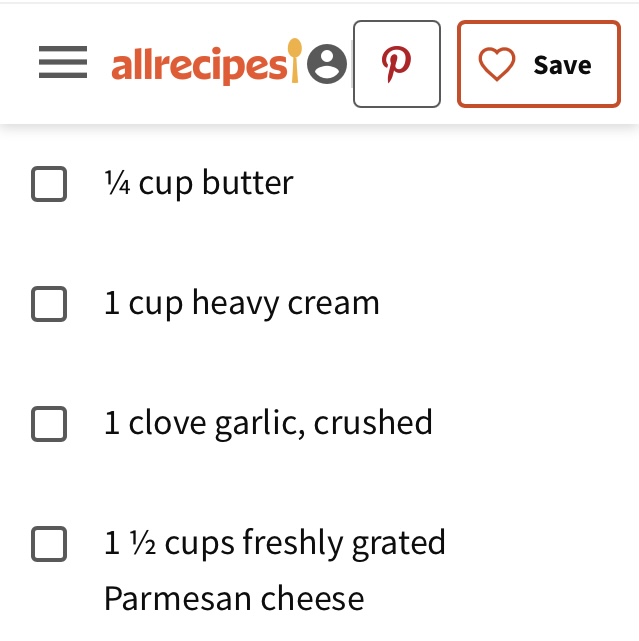
Task: Mark the garlic clove checkbox
Action: (x=49, y=424)
